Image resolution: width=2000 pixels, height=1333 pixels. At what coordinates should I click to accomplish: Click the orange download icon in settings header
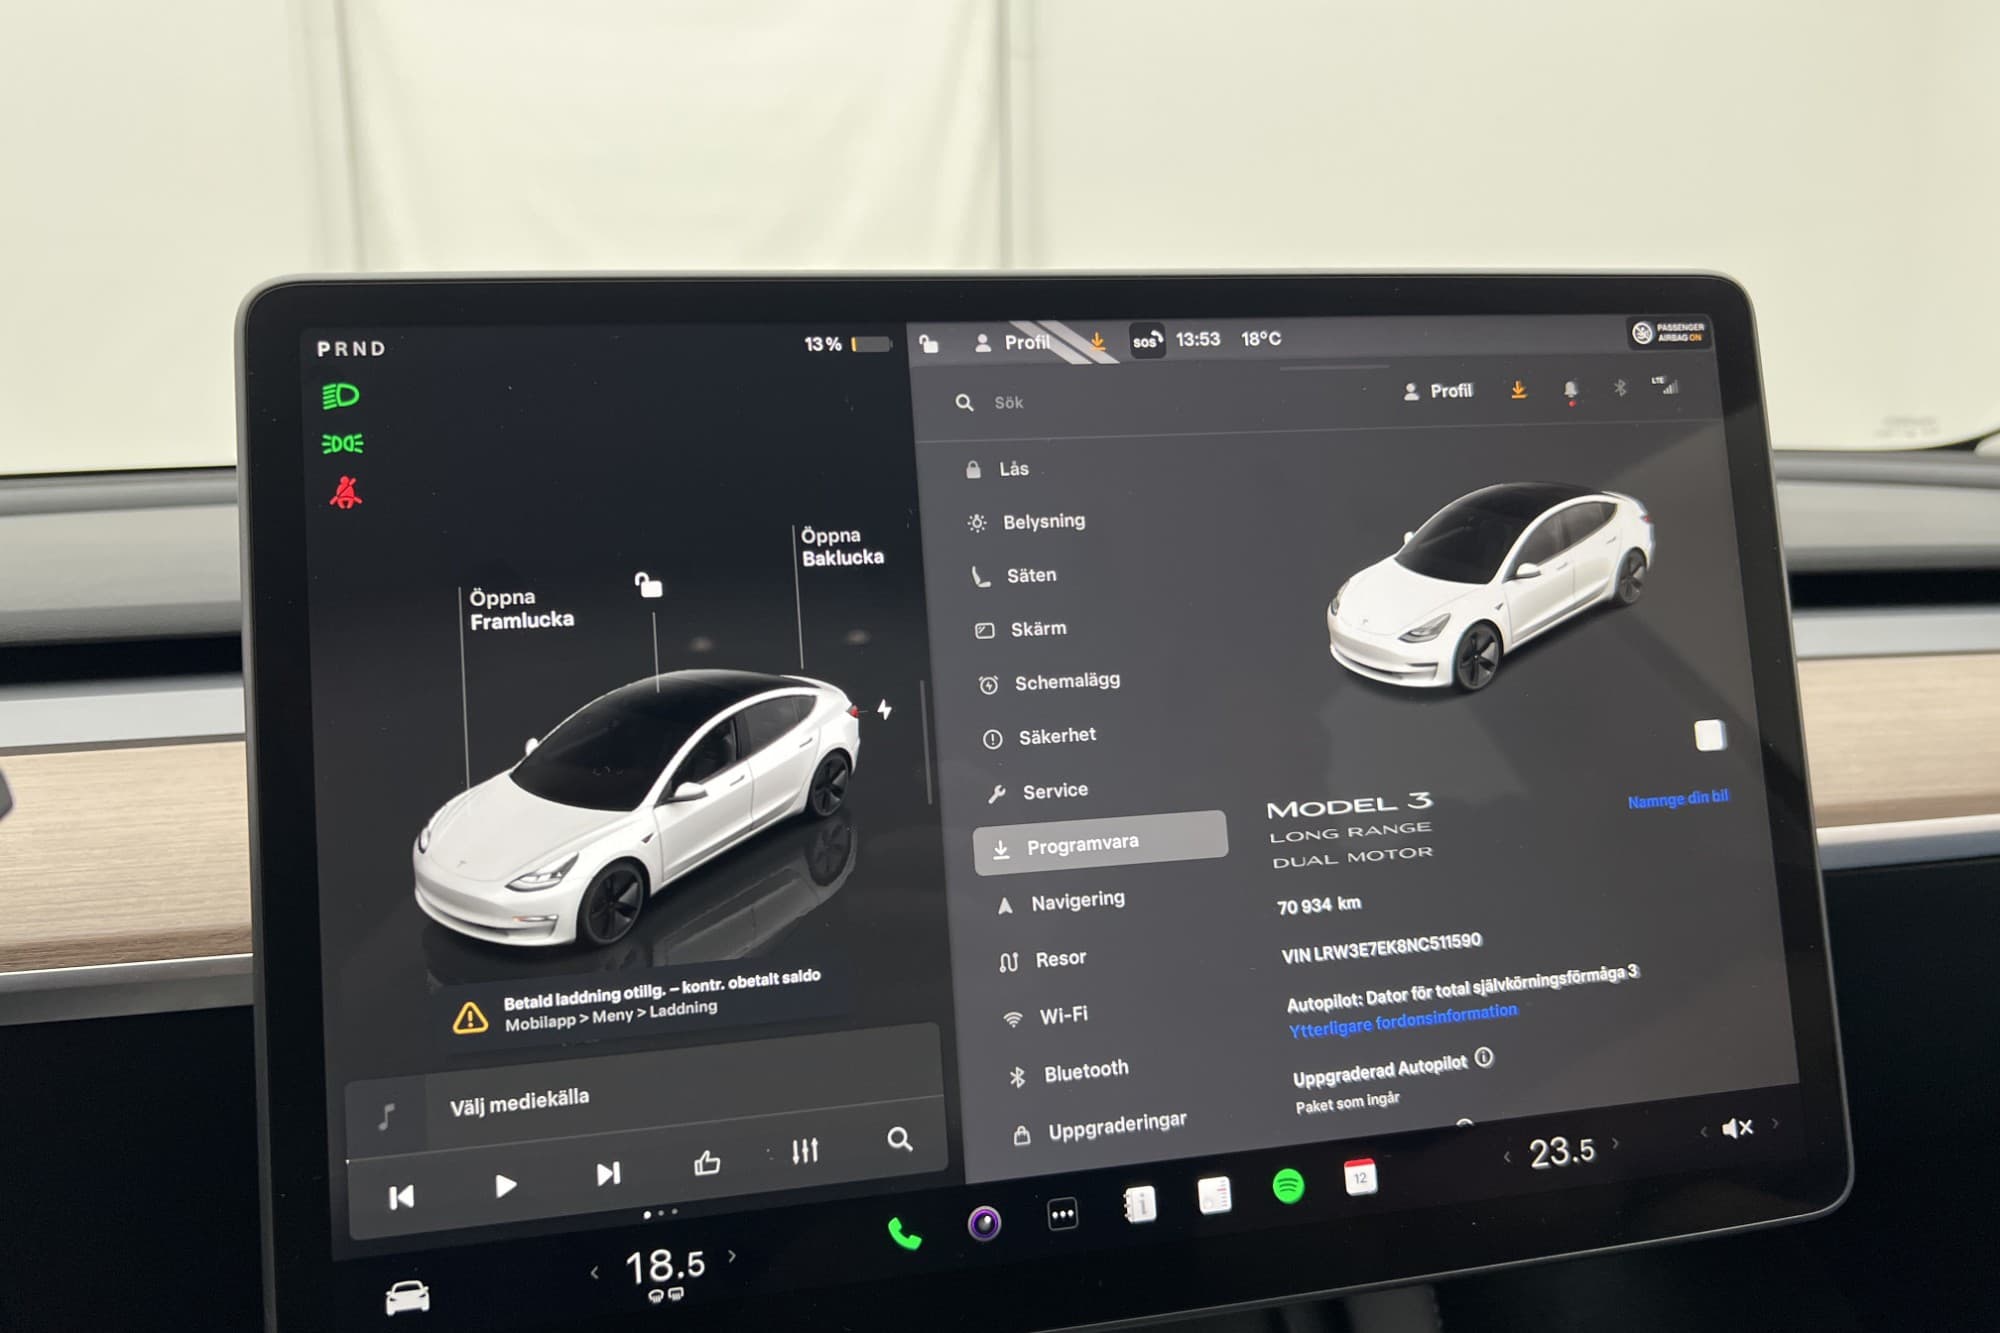[x=1518, y=390]
